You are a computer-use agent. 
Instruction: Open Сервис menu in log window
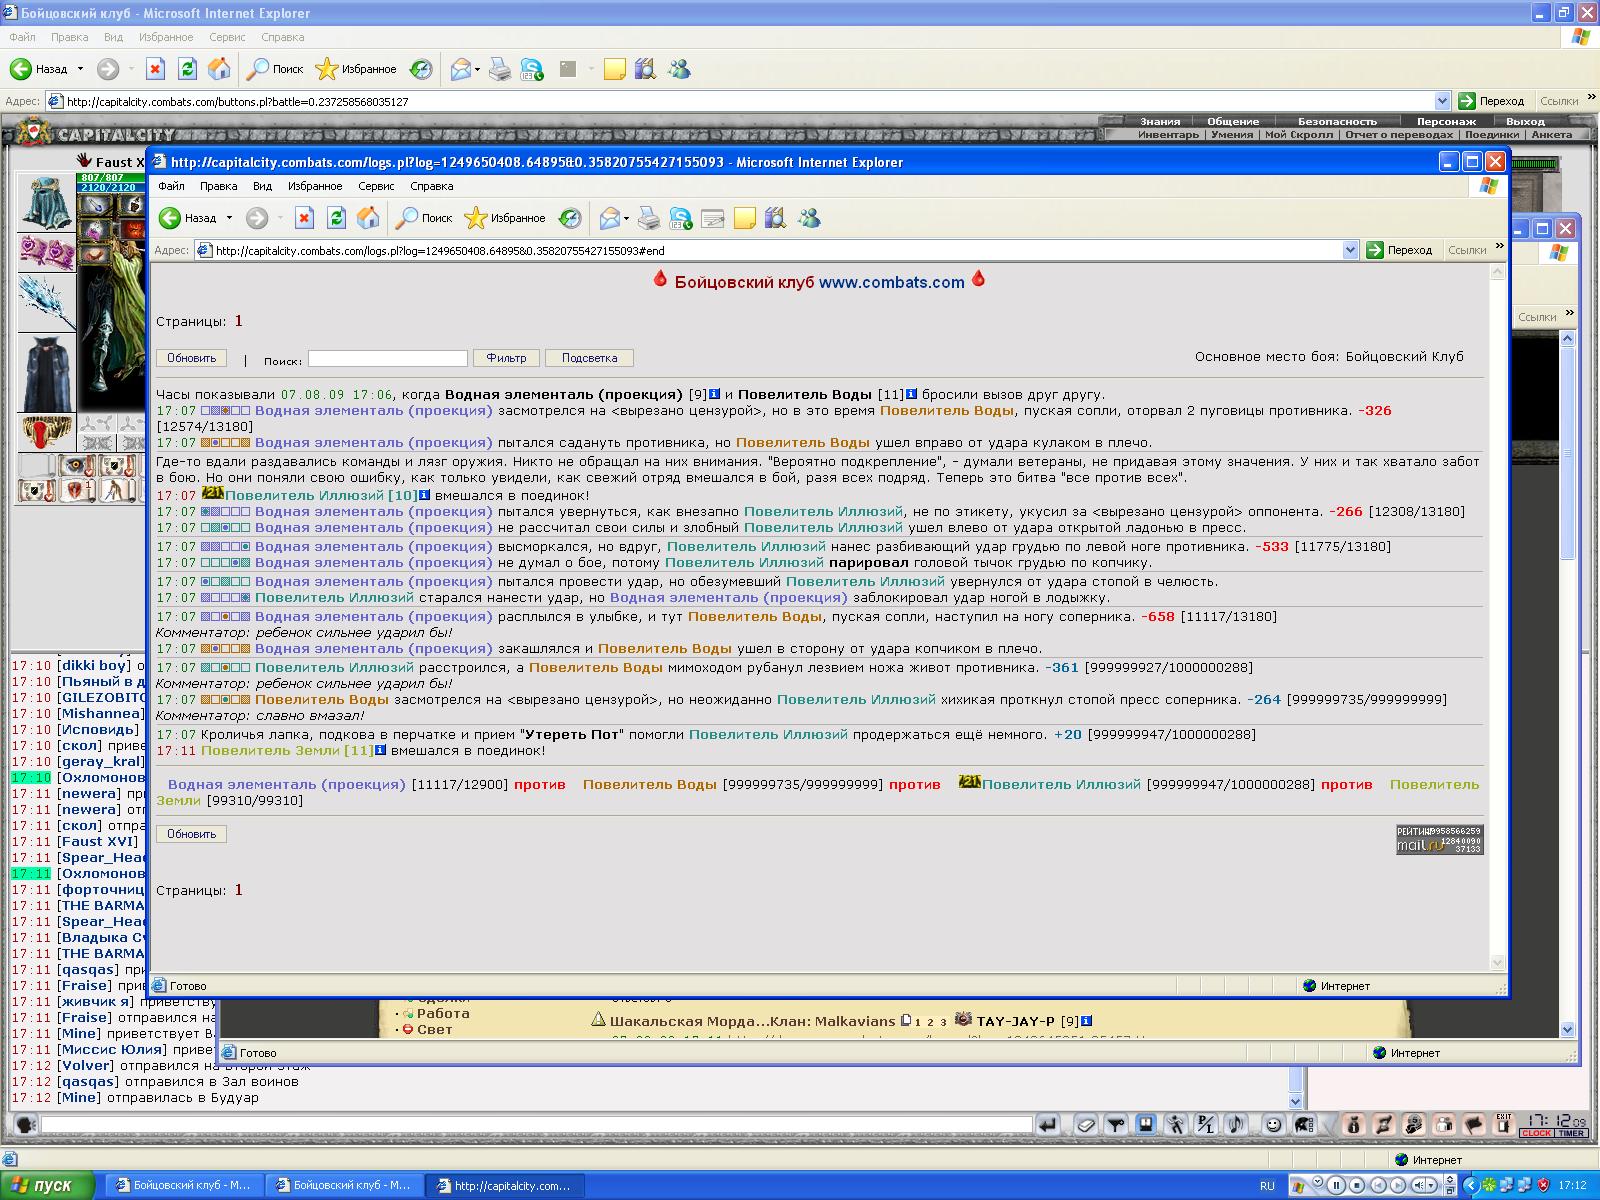376,186
